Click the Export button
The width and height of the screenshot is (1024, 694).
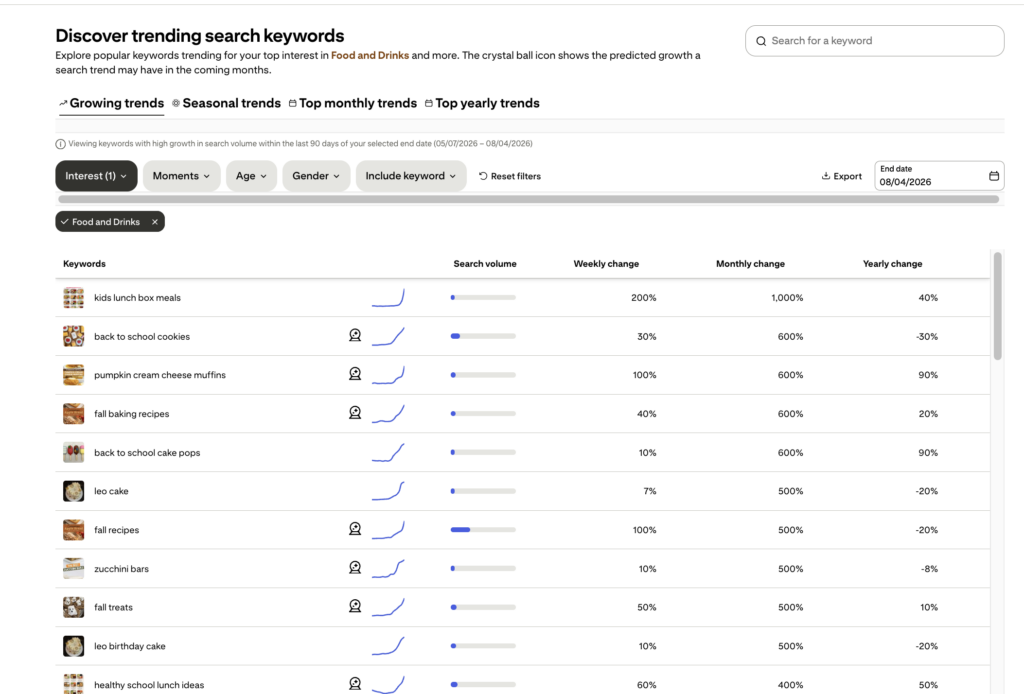click(841, 176)
